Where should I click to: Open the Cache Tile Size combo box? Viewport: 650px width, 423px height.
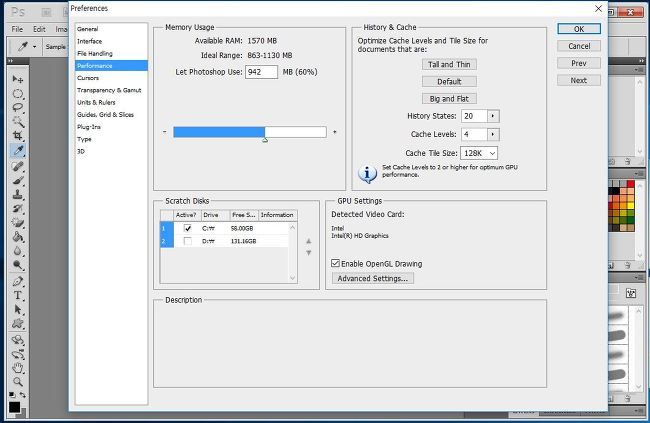coord(479,153)
